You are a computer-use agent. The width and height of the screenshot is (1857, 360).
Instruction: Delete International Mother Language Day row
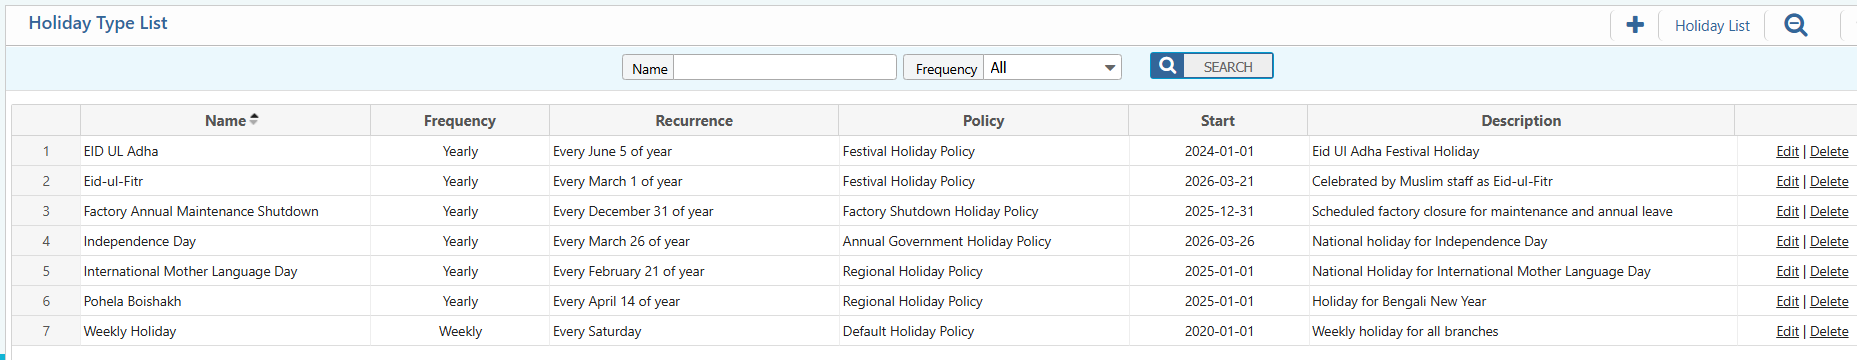point(1829,271)
